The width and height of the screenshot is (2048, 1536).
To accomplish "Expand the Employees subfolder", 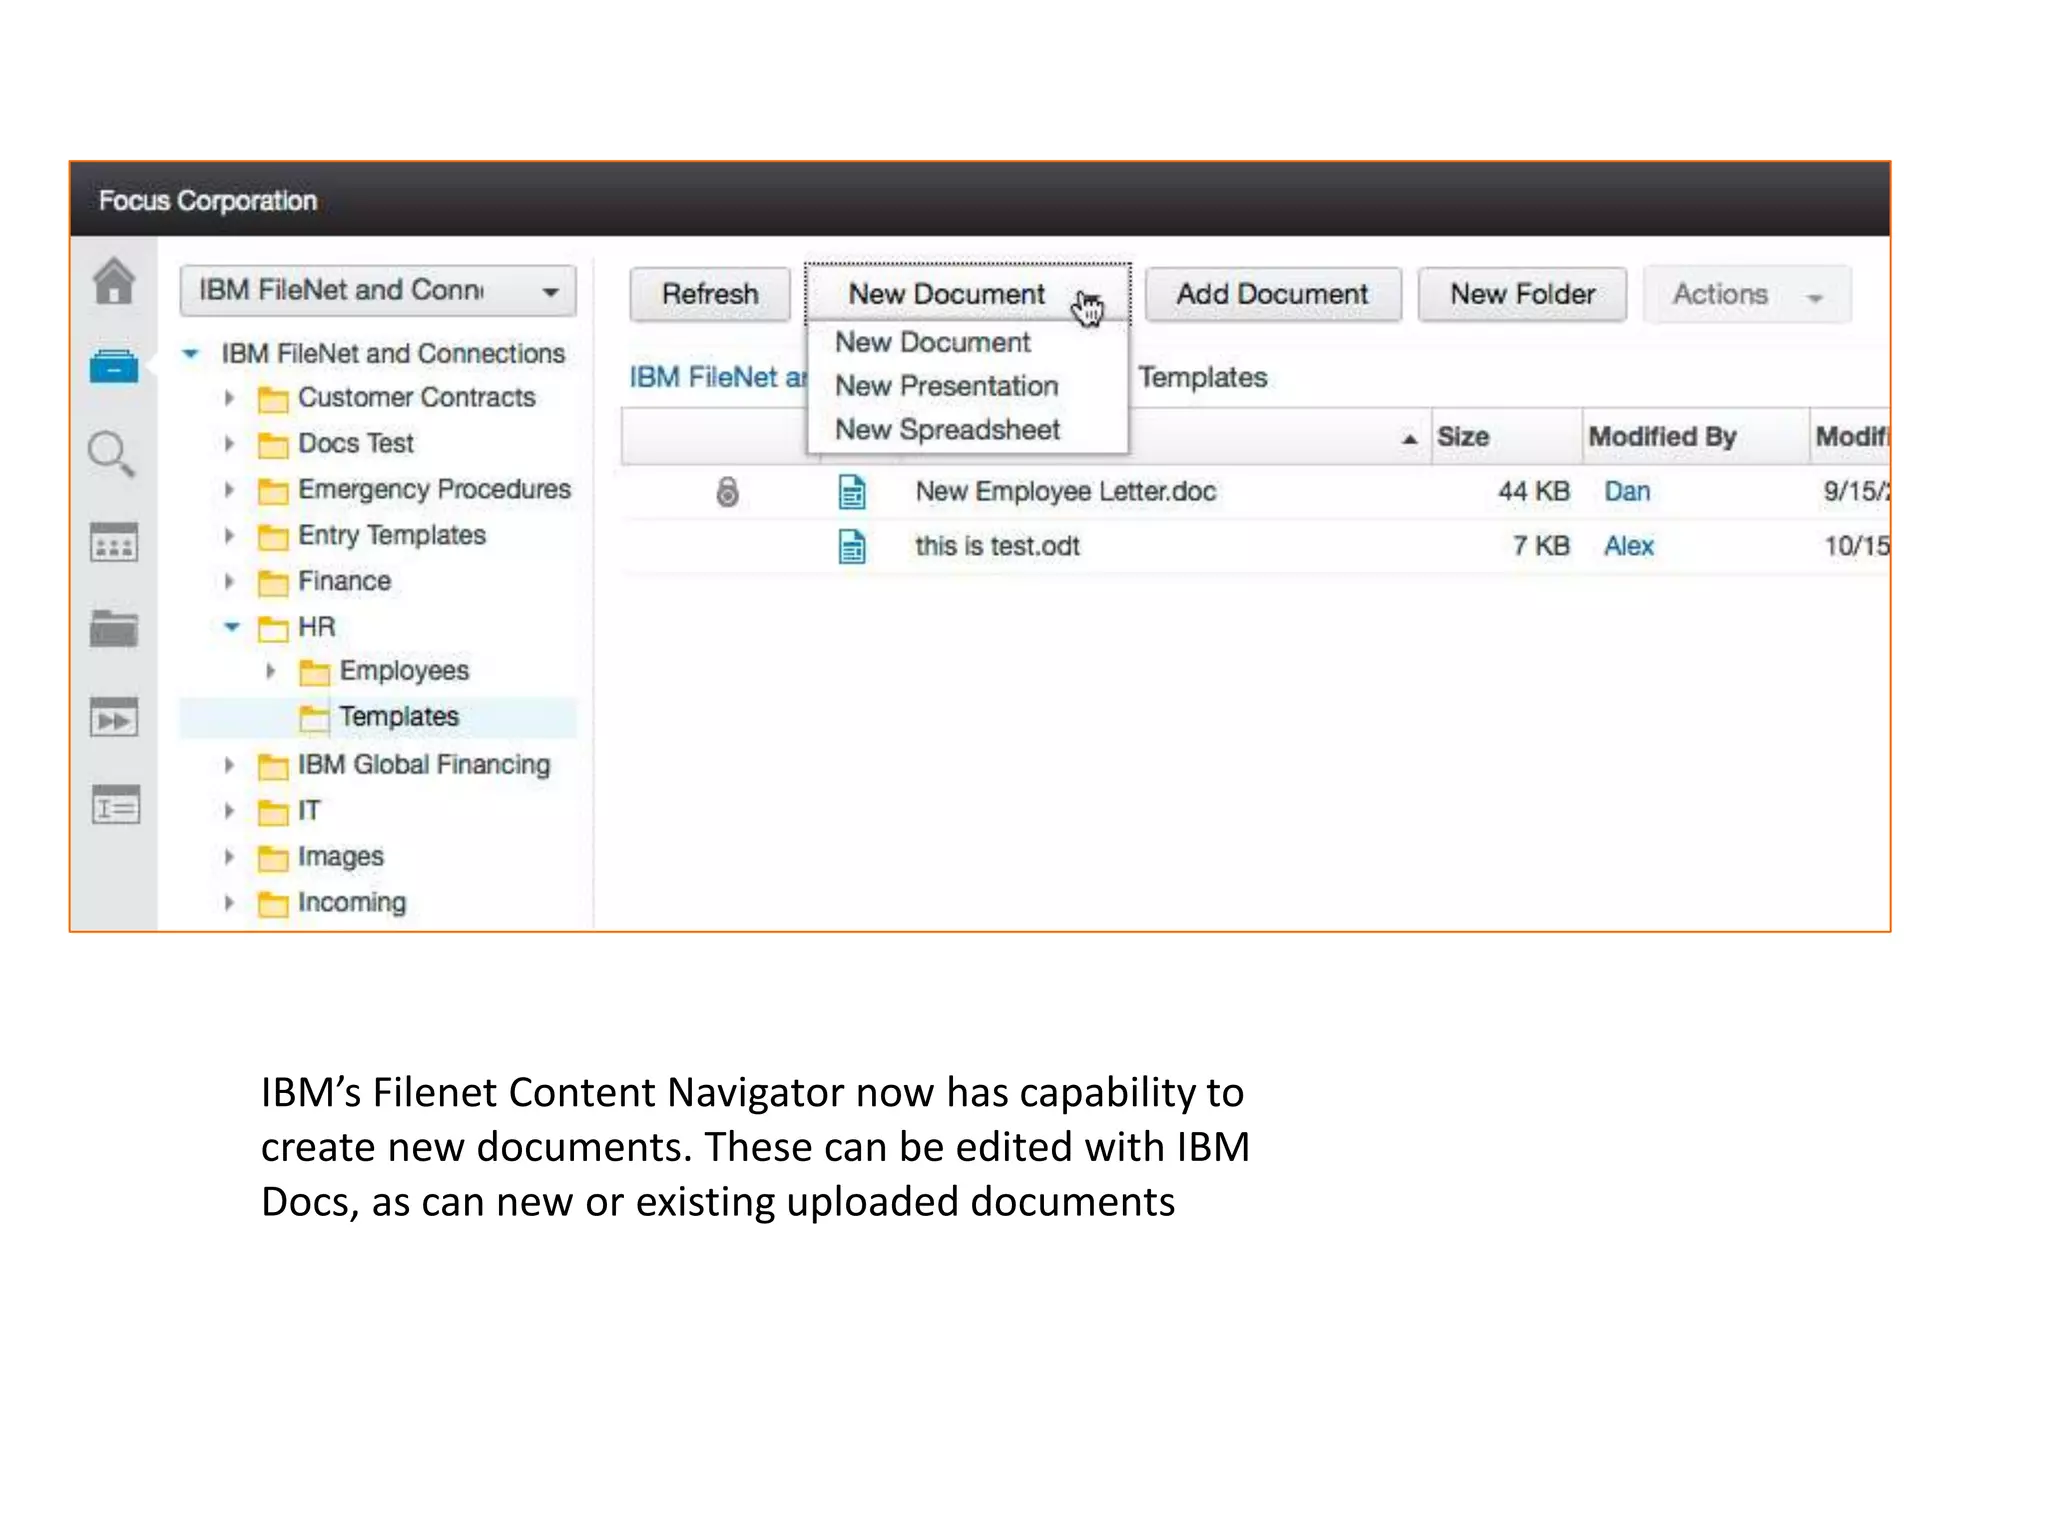I will [x=270, y=671].
